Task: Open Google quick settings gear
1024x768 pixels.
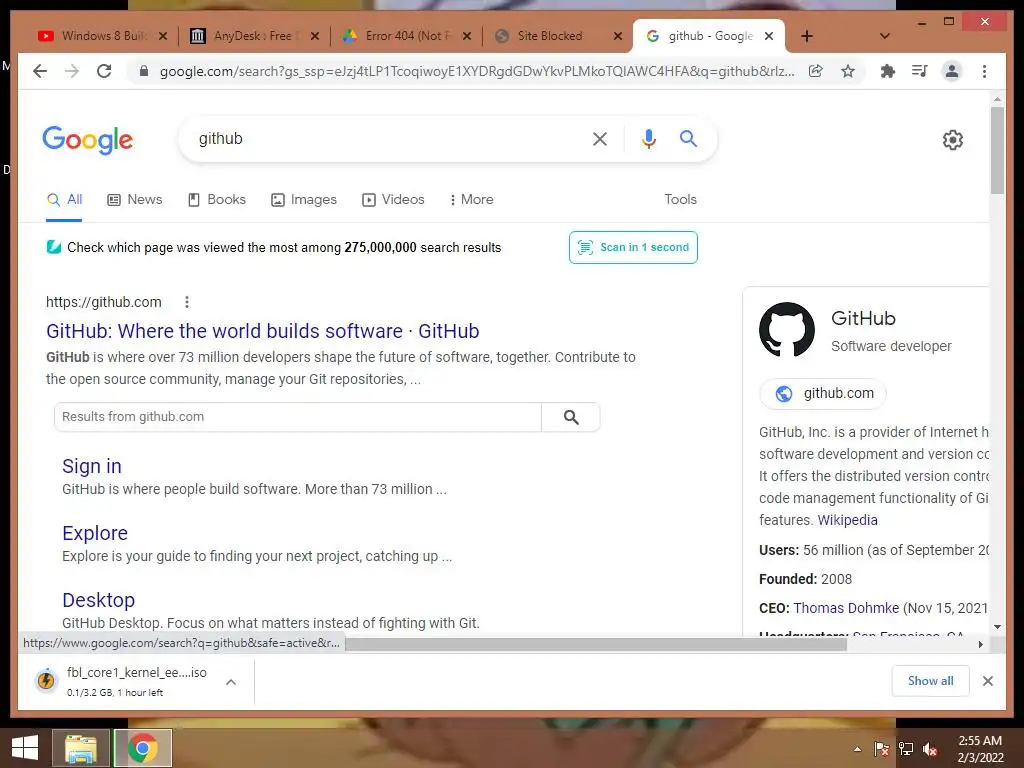Action: (x=953, y=140)
